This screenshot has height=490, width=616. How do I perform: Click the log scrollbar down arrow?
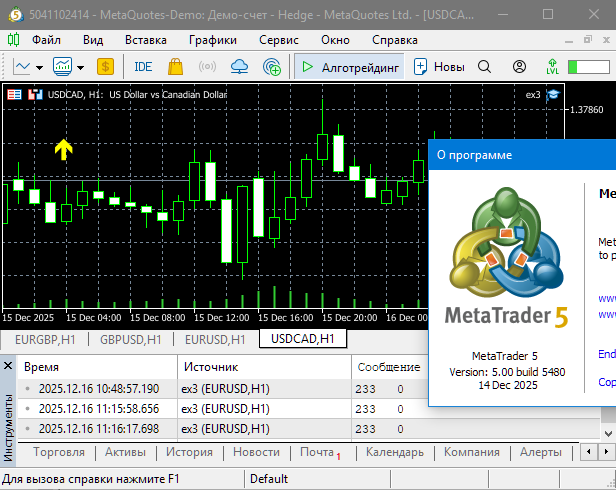(608, 434)
